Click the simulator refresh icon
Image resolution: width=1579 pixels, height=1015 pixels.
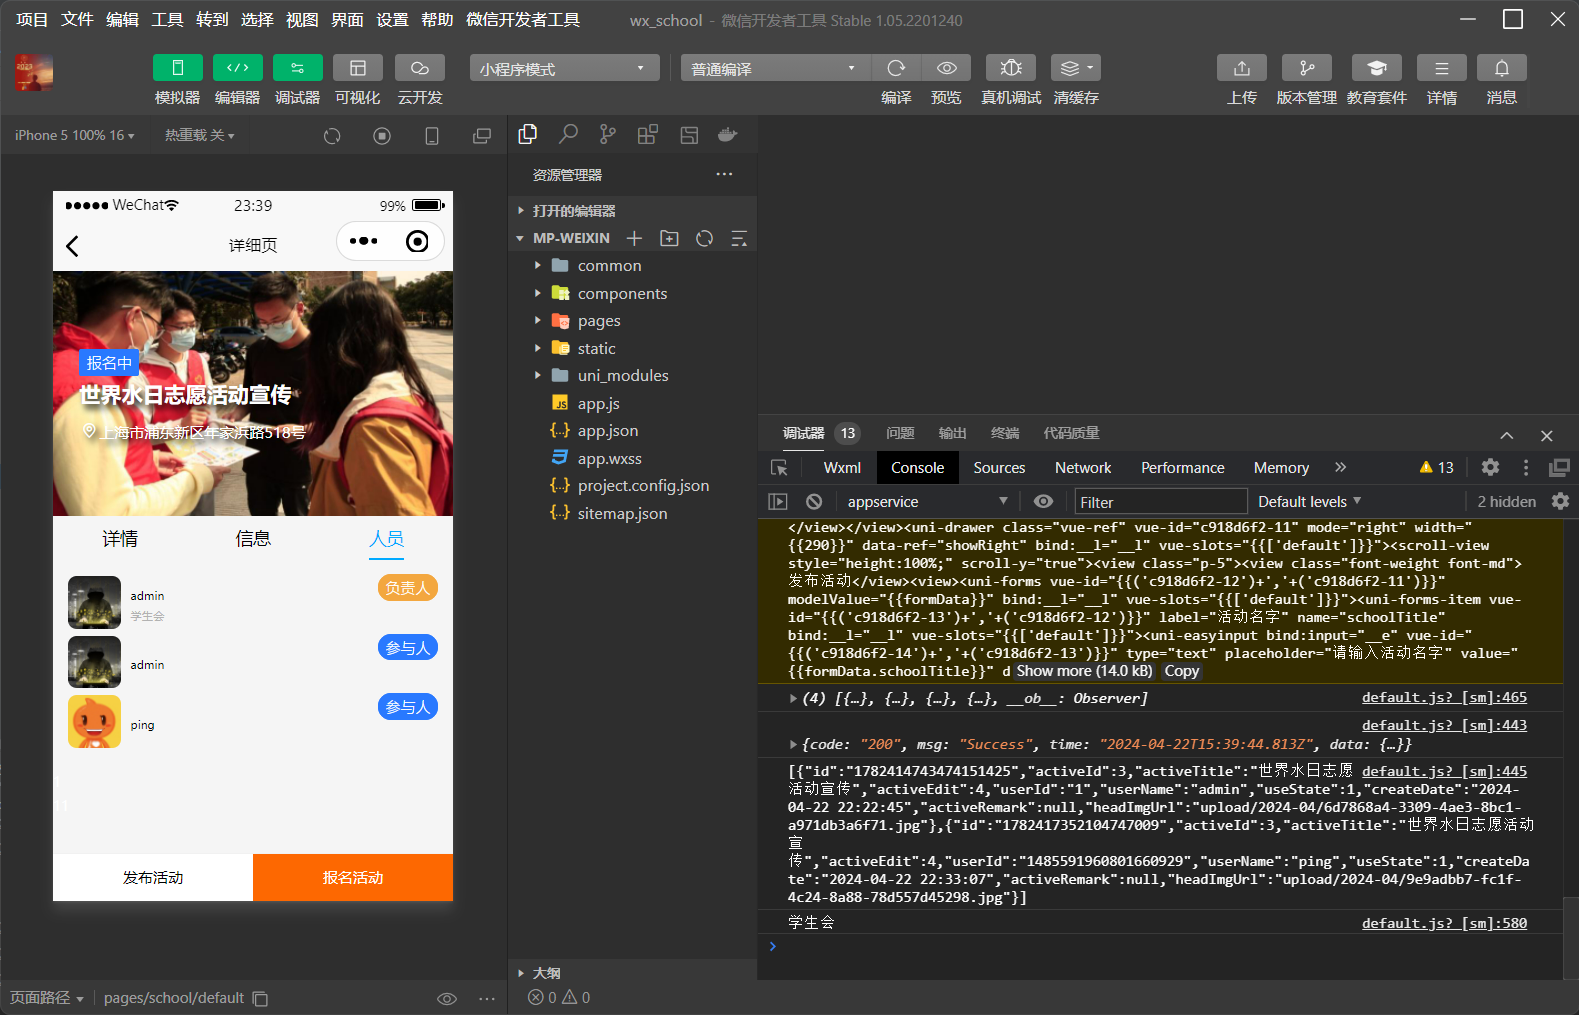coord(332,136)
